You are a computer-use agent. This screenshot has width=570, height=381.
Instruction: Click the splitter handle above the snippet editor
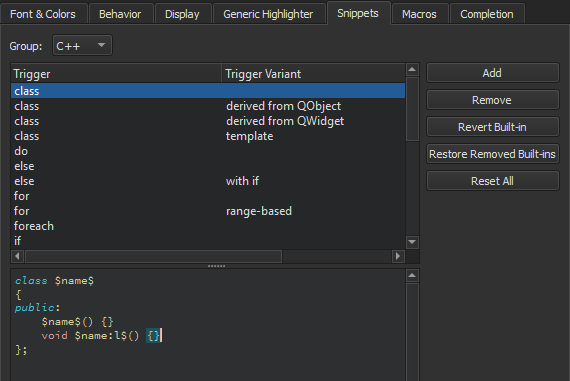[216, 266]
